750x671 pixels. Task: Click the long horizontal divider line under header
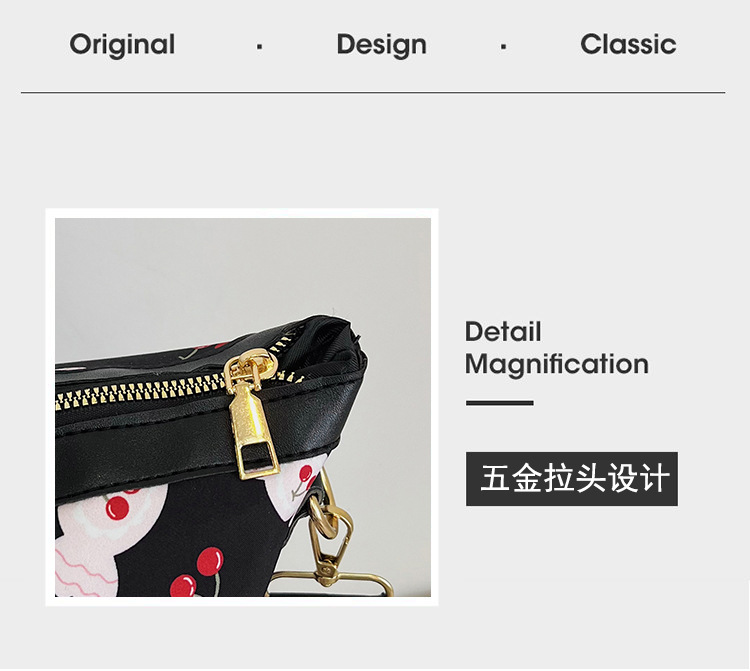373,92
